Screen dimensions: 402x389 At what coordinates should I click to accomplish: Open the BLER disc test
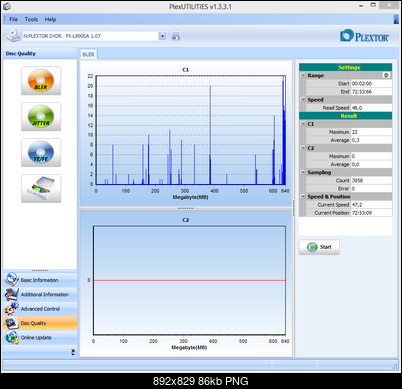click(x=41, y=81)
